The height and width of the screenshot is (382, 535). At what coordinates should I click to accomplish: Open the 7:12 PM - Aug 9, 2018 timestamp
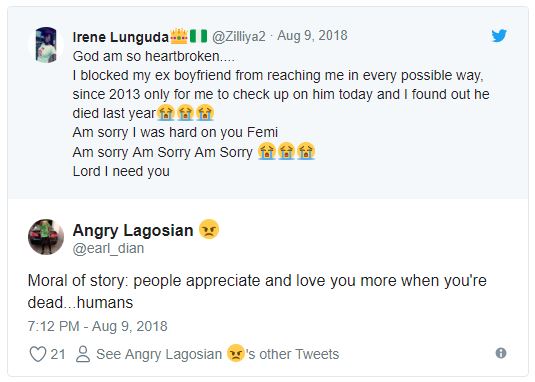click(98, 326)
